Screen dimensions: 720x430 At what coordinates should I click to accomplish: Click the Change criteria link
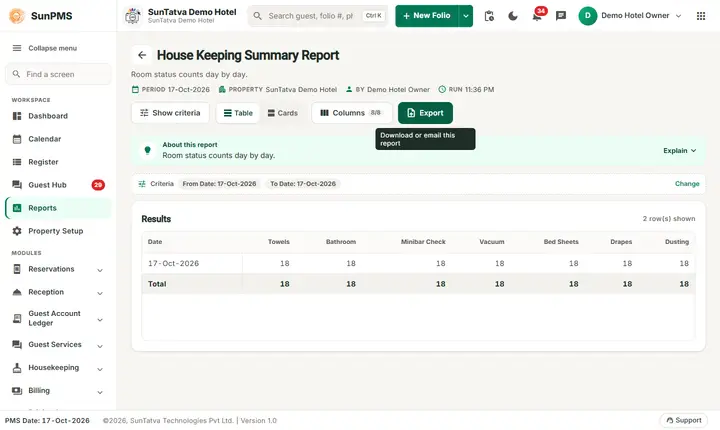pyautogui.click(x=687, y=184)
